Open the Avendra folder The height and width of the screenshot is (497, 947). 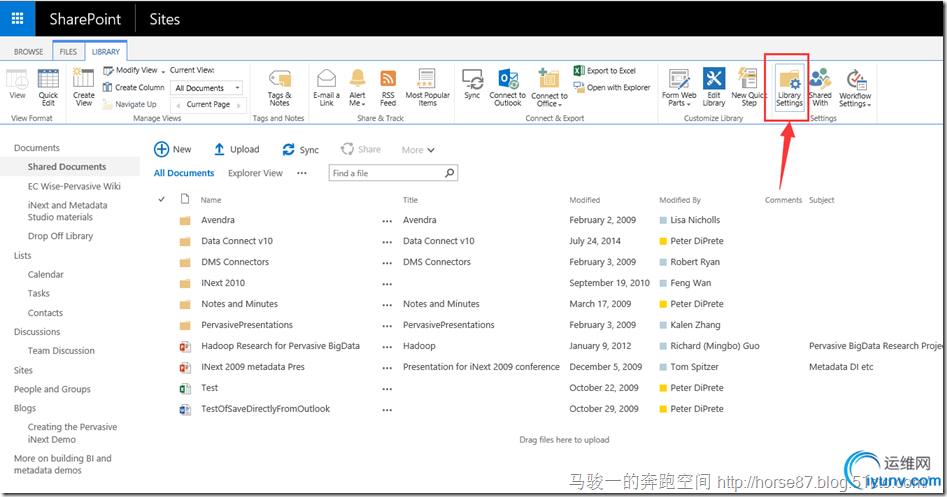218,220
